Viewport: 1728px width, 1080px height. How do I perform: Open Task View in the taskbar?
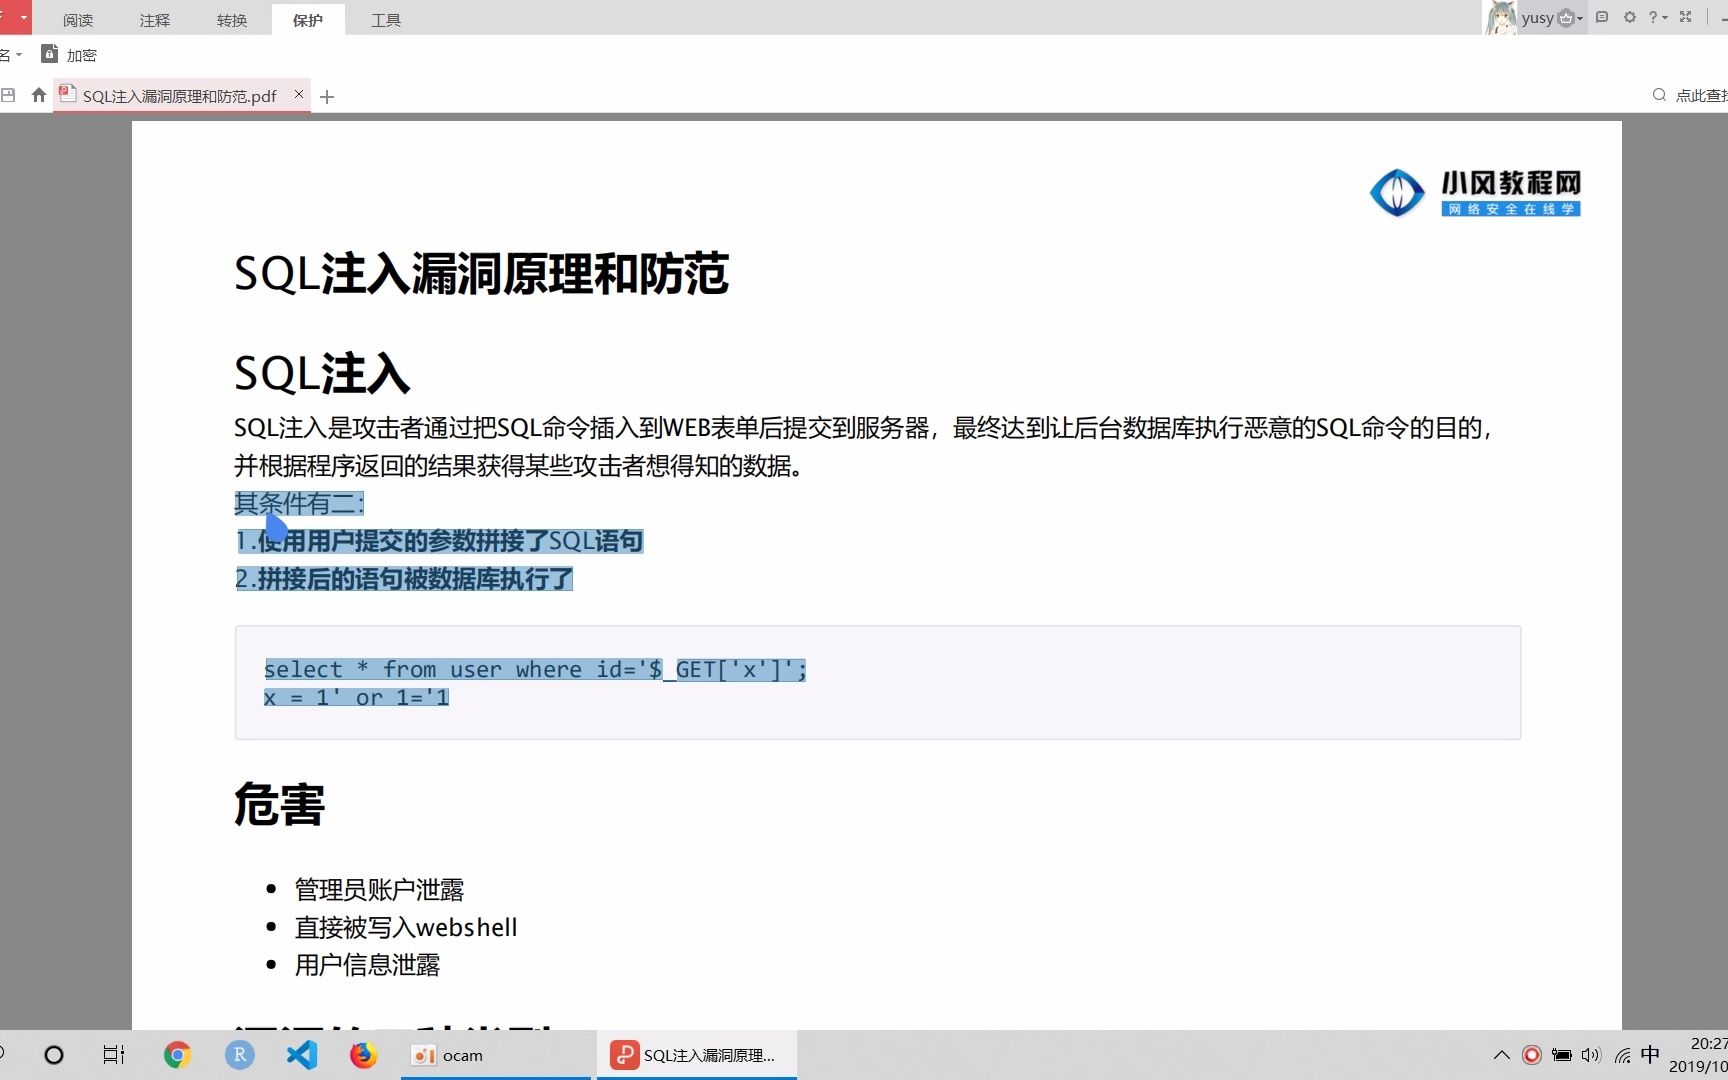(114, 1055)
